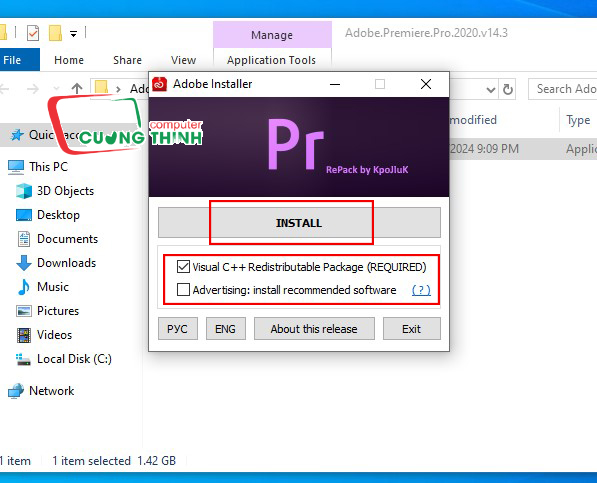
Task: Open Pictures in navigation pane
Action: (x=58, y=311)
